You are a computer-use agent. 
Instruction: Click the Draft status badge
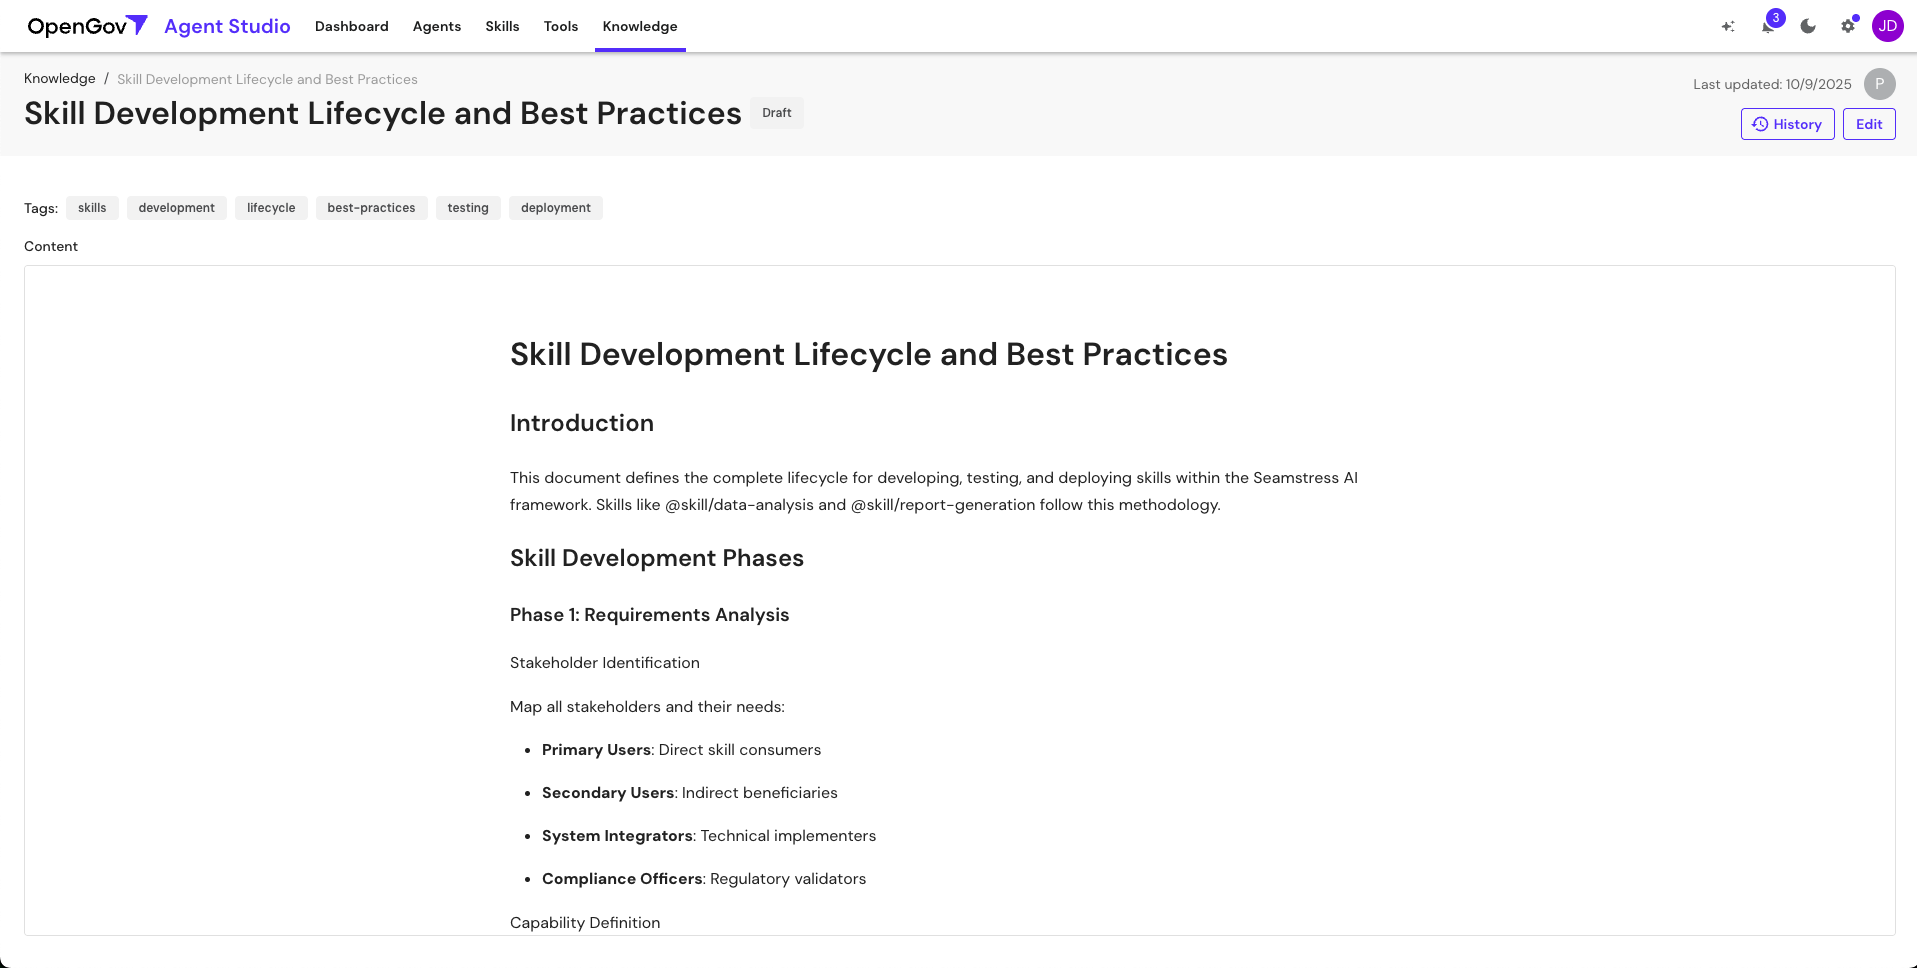click(776, 112)
